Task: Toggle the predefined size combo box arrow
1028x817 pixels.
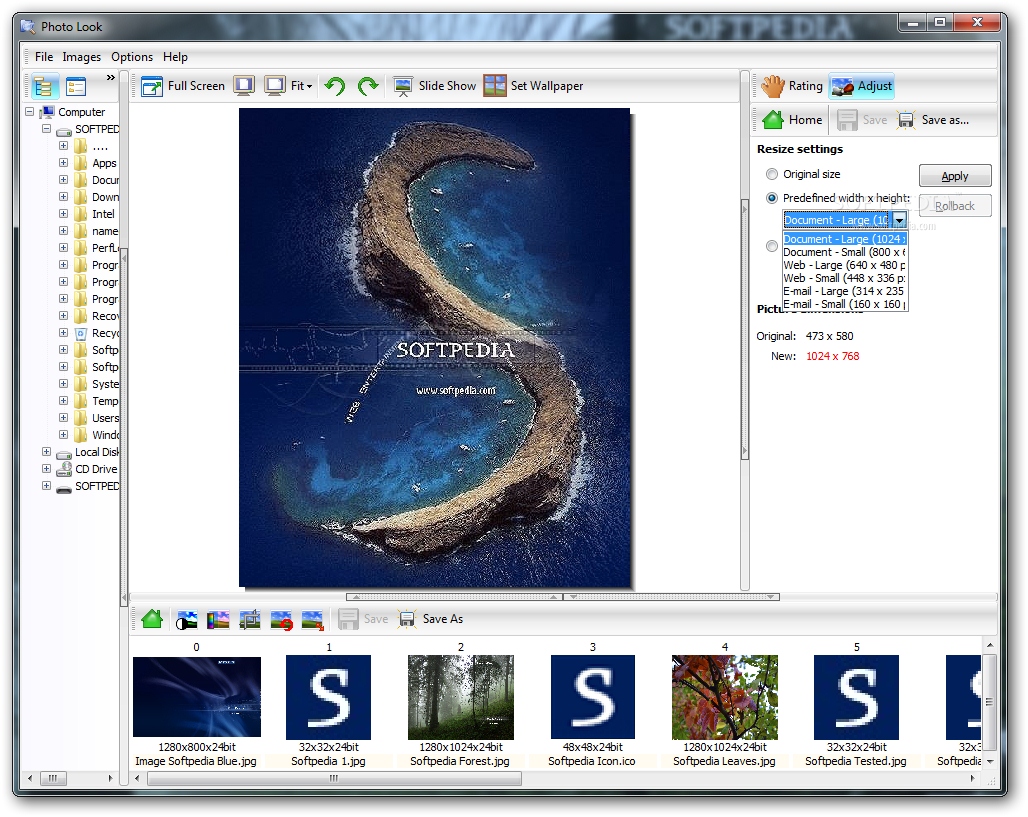Action: coord(900,220)
